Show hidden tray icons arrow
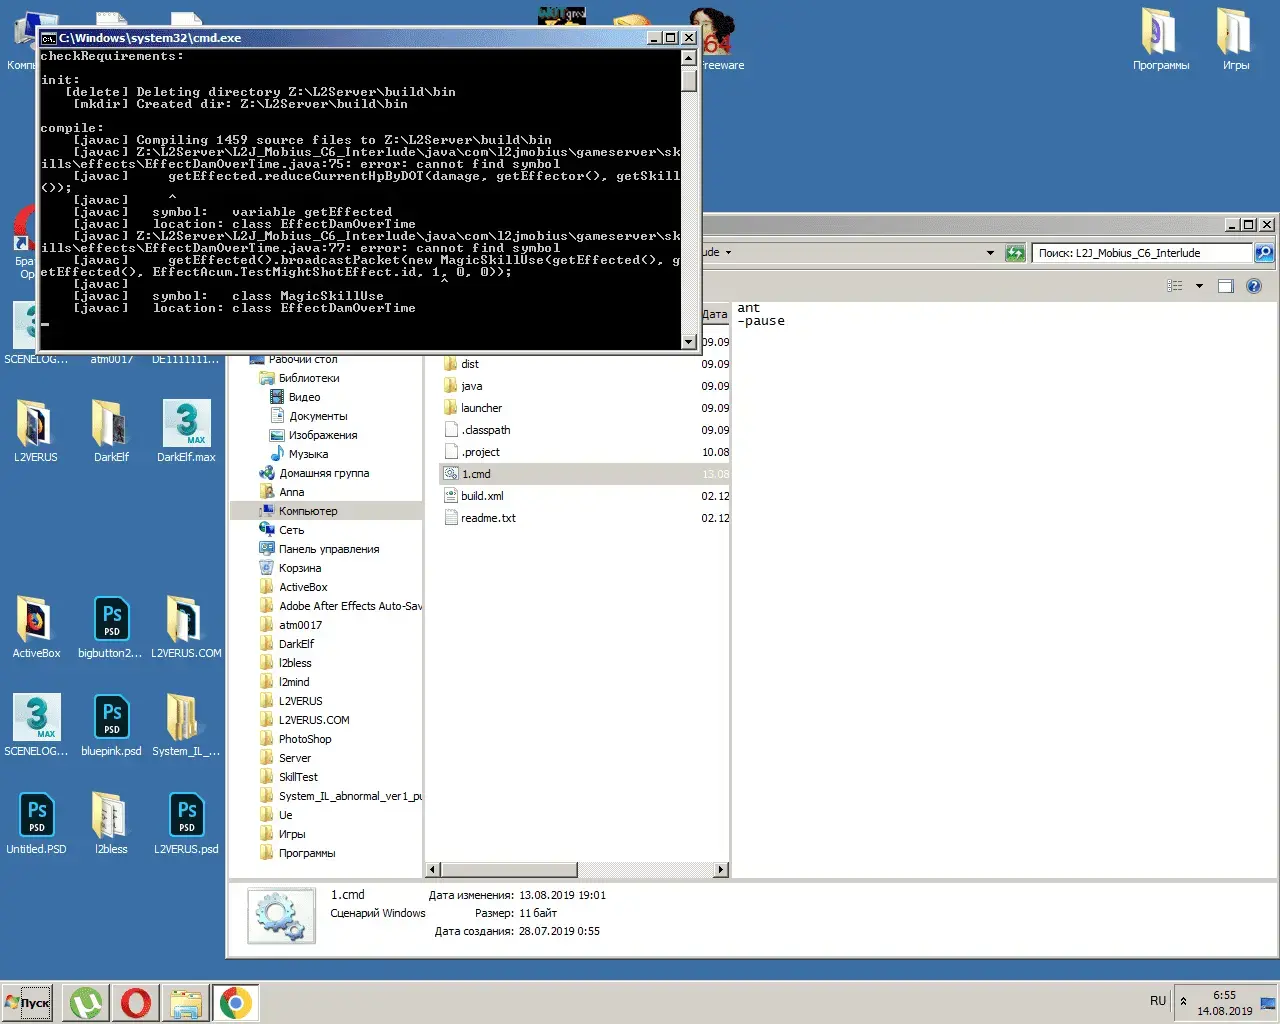 [1183, 1001]
